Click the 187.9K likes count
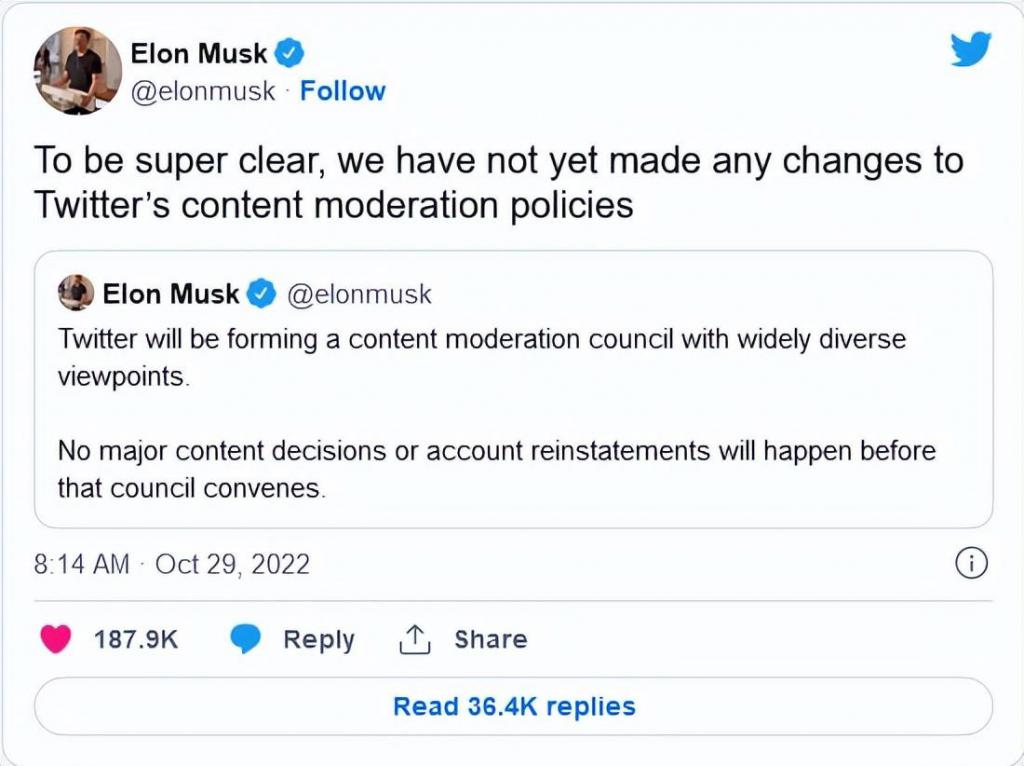Screen dimensions: 1024x766 (x=136, y=639)
